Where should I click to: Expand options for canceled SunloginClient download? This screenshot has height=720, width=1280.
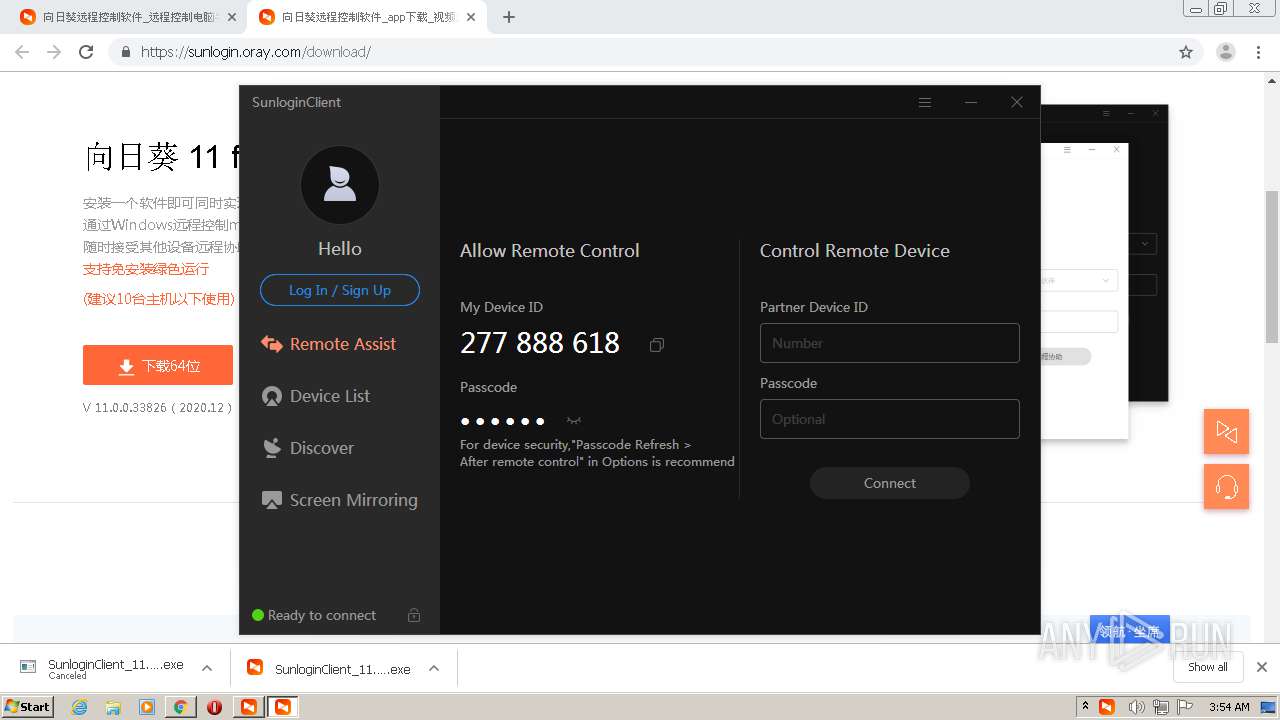(x=207, y=668)
